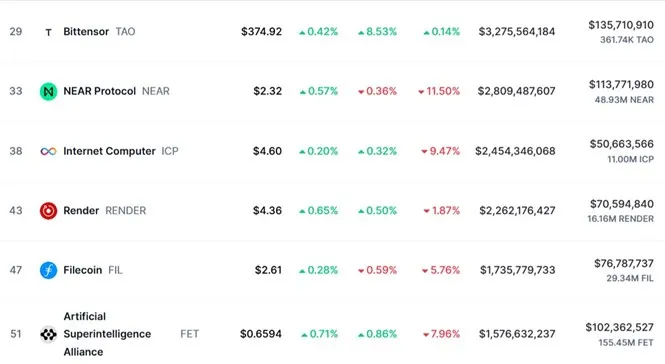Open the NEAR Protocol name link

100,91
